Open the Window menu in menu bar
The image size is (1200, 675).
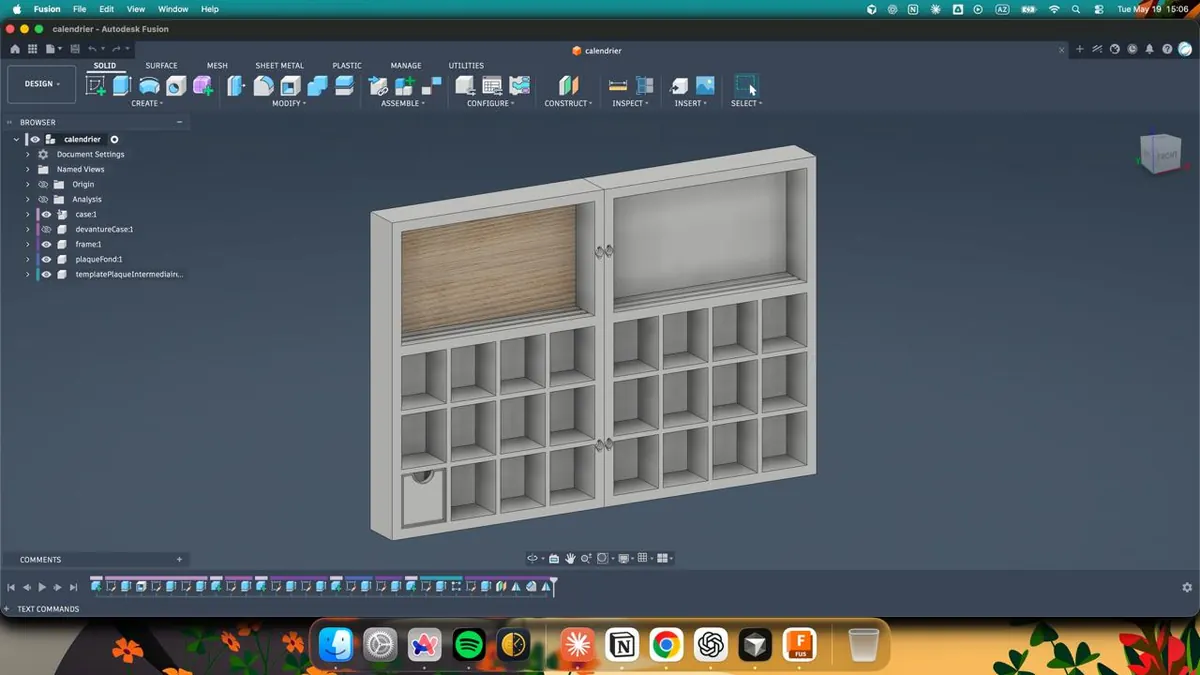[x=173, y=9]
